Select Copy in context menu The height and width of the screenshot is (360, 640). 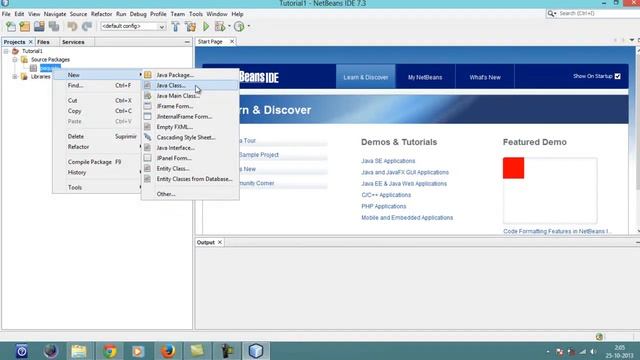[97, 111]
